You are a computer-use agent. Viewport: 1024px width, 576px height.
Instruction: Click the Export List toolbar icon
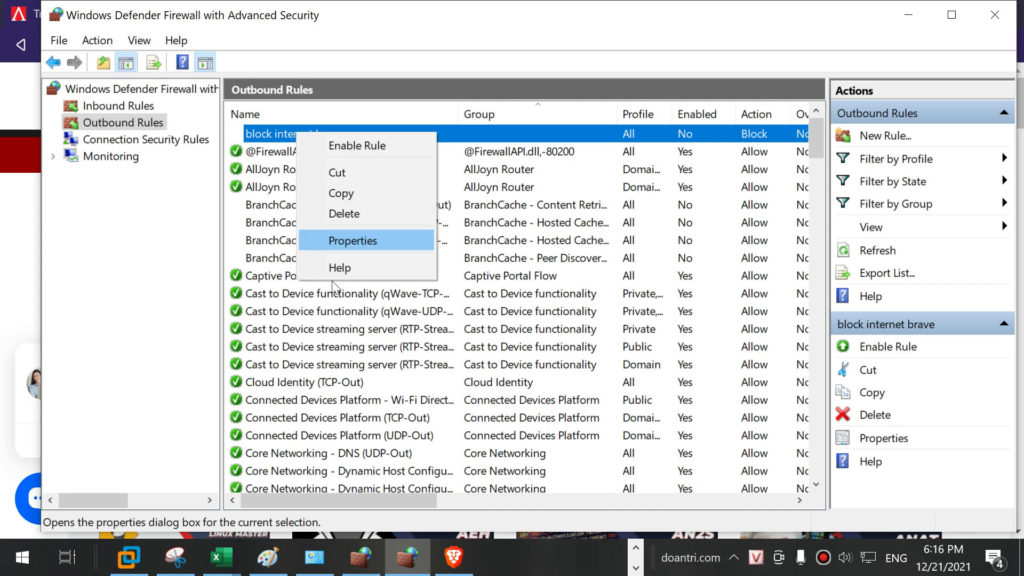[153, 63]
